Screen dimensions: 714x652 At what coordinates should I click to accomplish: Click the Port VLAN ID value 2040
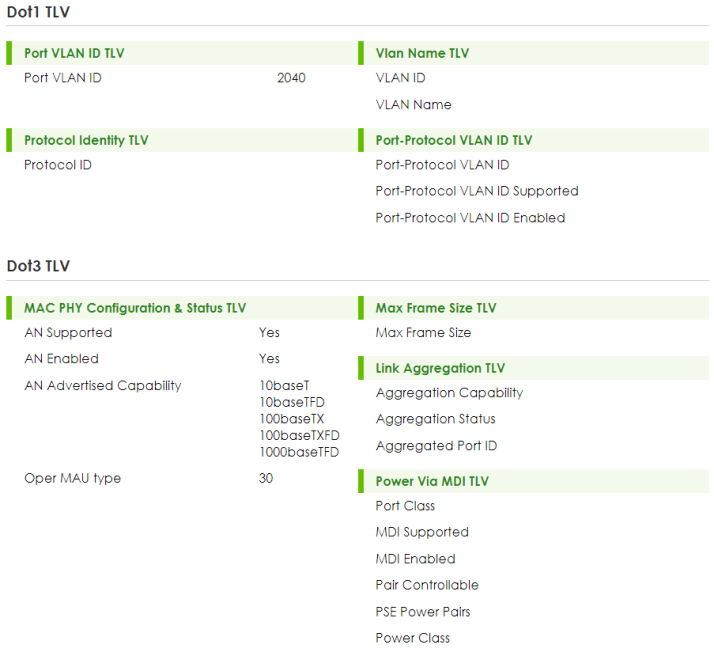click(291, 78)
